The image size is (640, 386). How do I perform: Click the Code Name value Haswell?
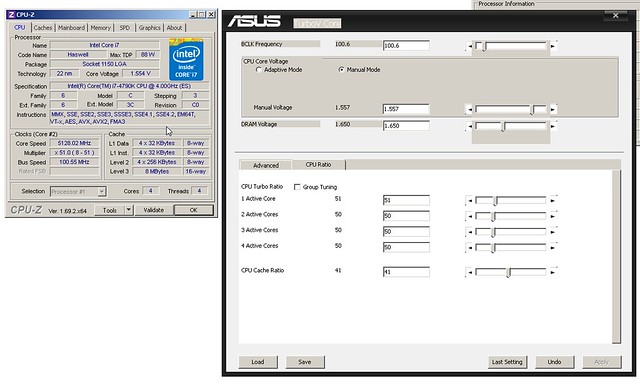point(78,55)
